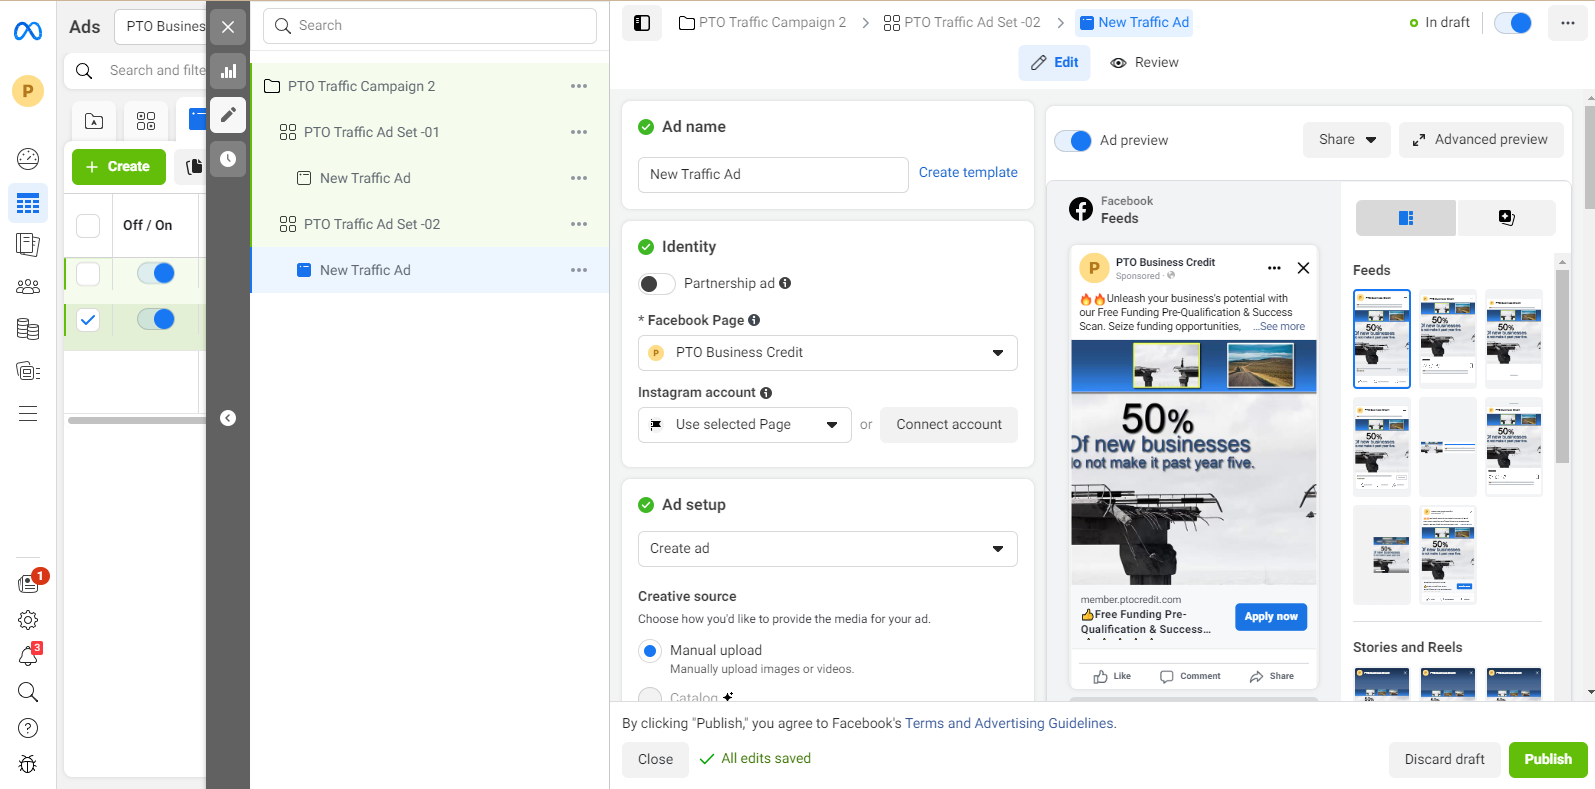The image size is (1595, 789).
Task: Check the header select-all checkbox beside Off / On
Action: [88, 226]
